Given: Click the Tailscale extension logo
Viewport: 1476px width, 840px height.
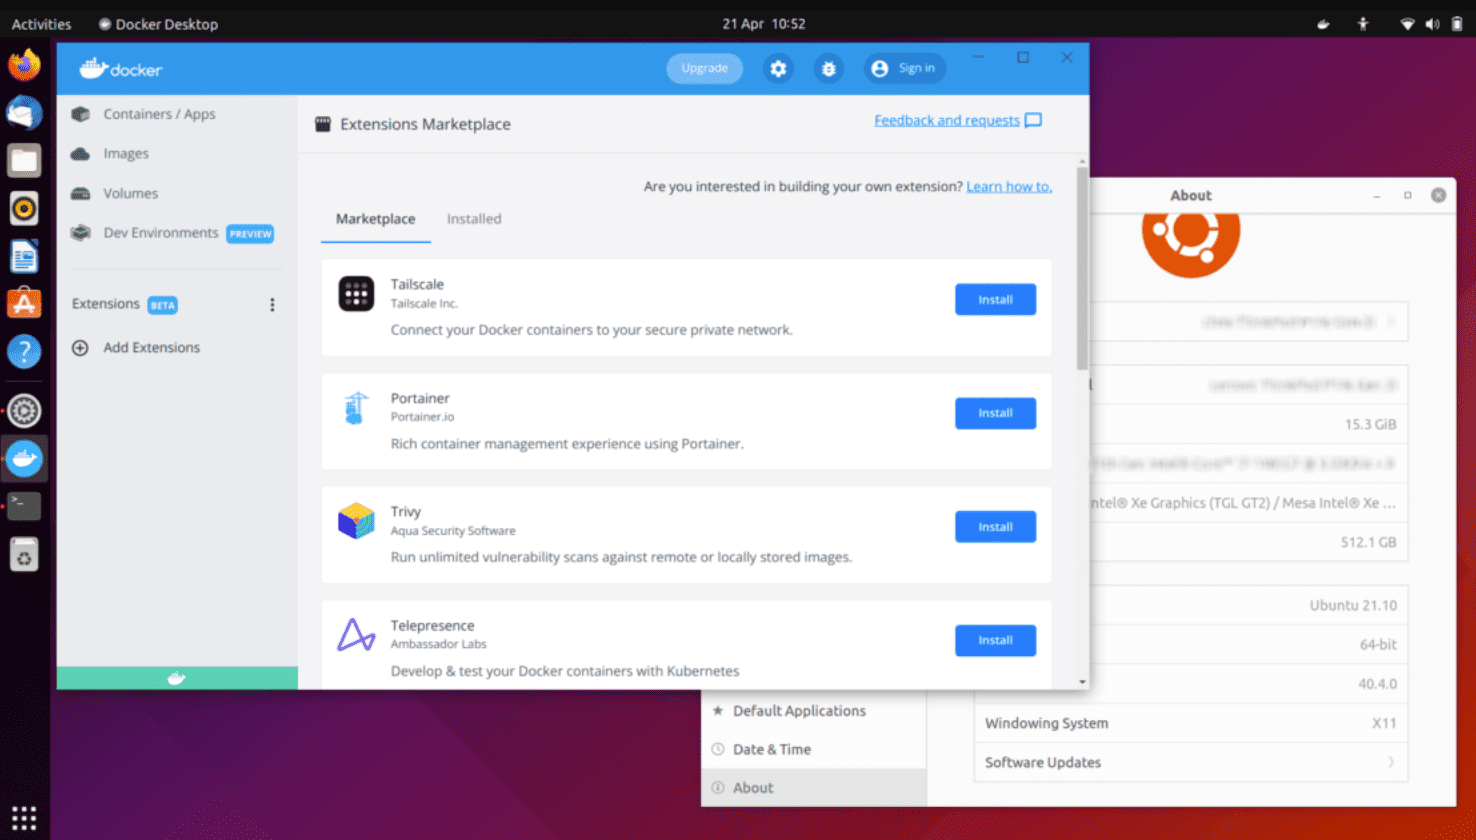Looking at the screenshot, I should point(356,294).
